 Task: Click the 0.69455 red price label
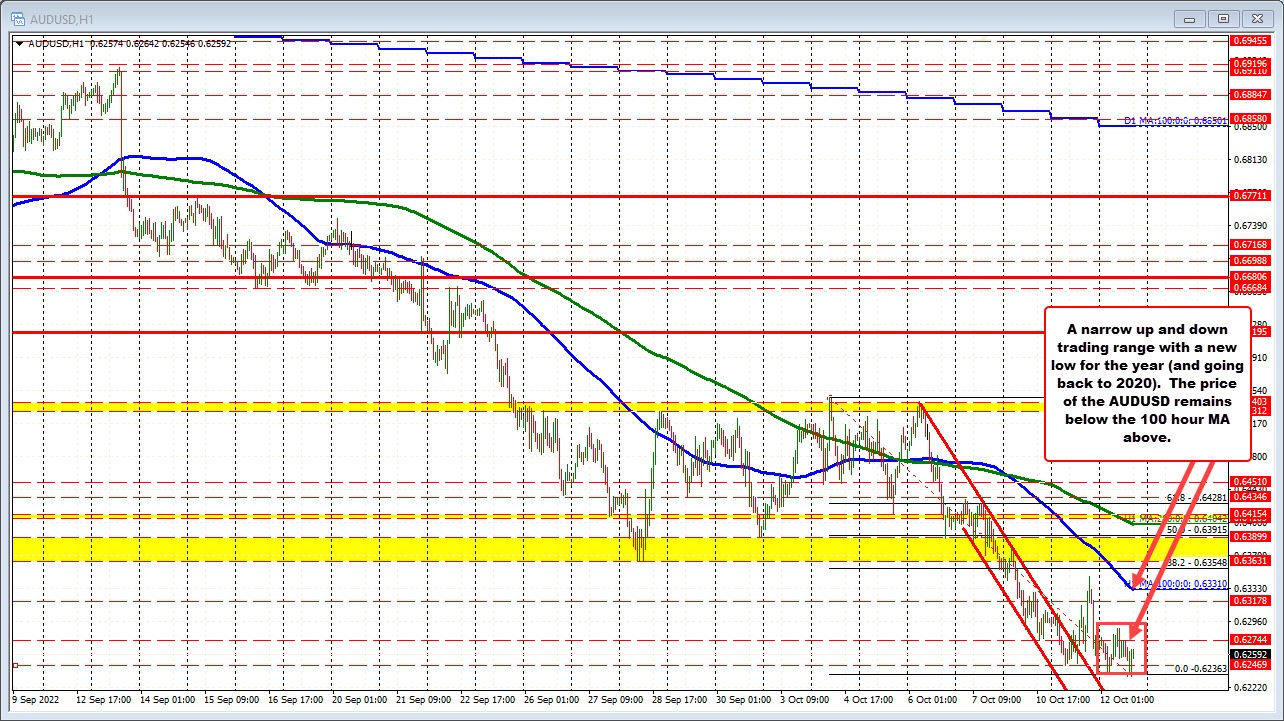pos(1248,41)
